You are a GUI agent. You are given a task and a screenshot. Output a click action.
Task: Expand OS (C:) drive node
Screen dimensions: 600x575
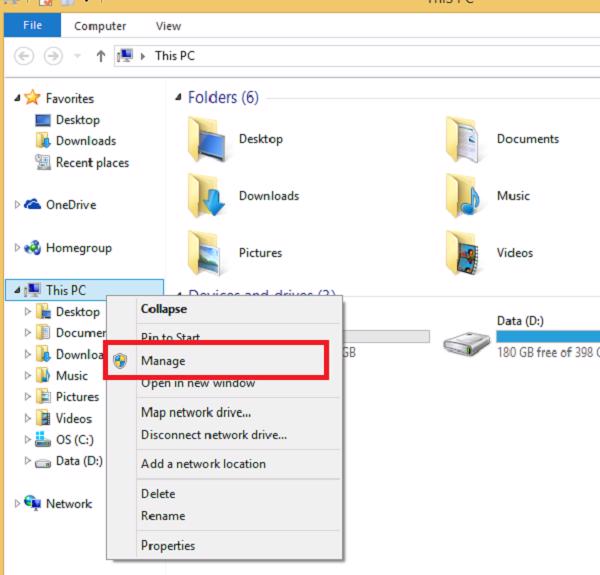pyautogui.click(x=28, y=440)
